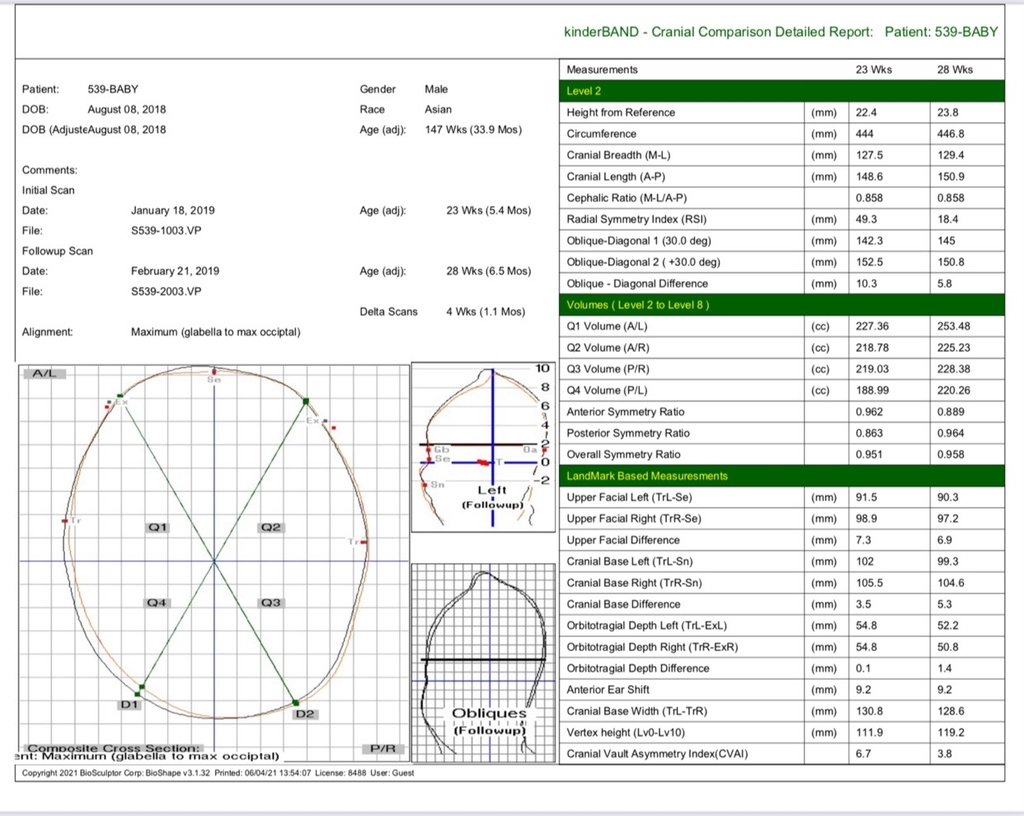Click the Initial Scan file name S539-1003.VP
Viewport: 1024px width, 816px height.
(166, 231)
